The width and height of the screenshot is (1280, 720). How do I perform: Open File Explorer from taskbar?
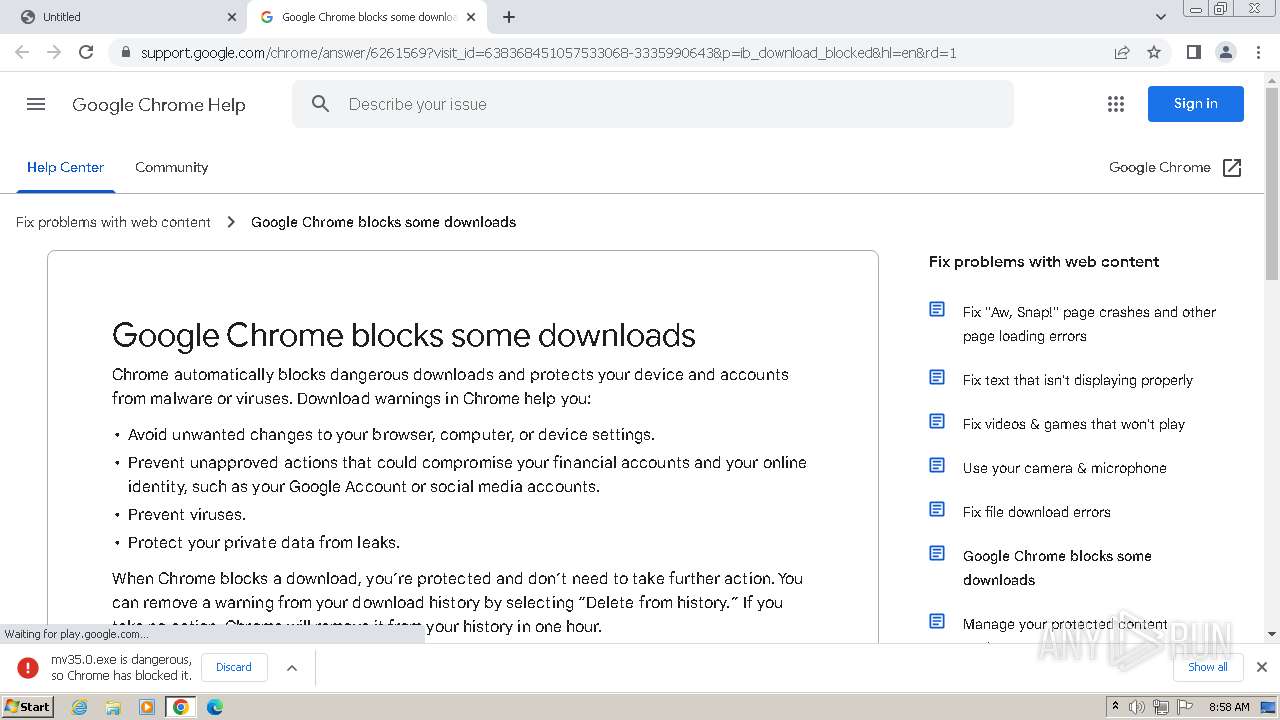pos(113,707)
